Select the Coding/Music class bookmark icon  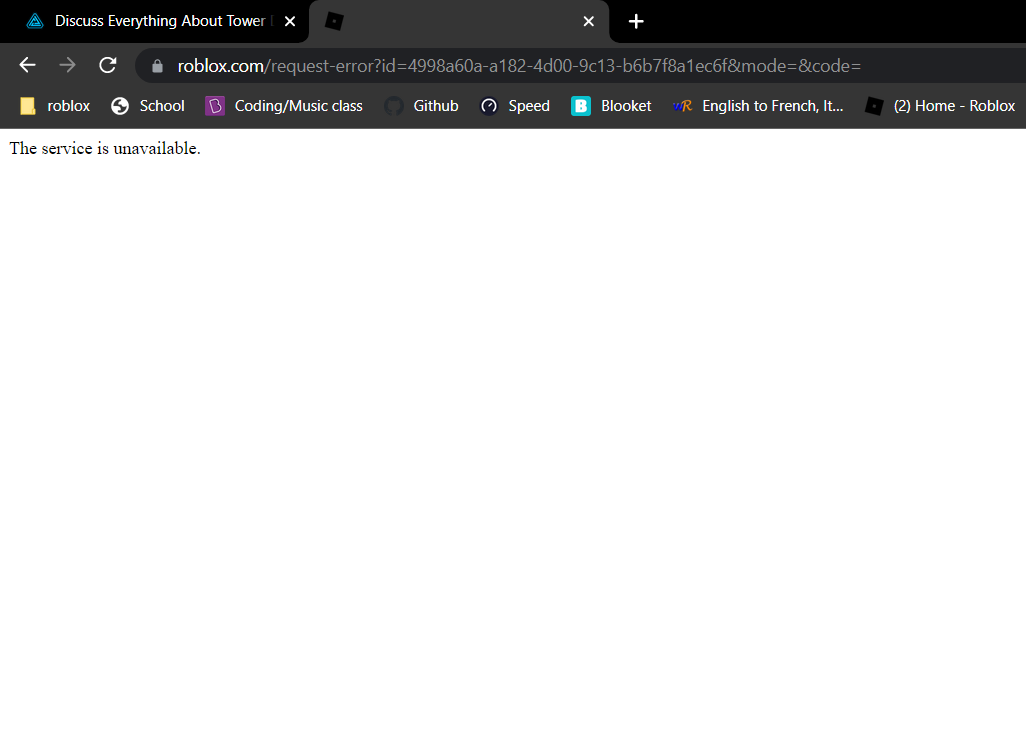pyautogui.click(x=214, y=105)
